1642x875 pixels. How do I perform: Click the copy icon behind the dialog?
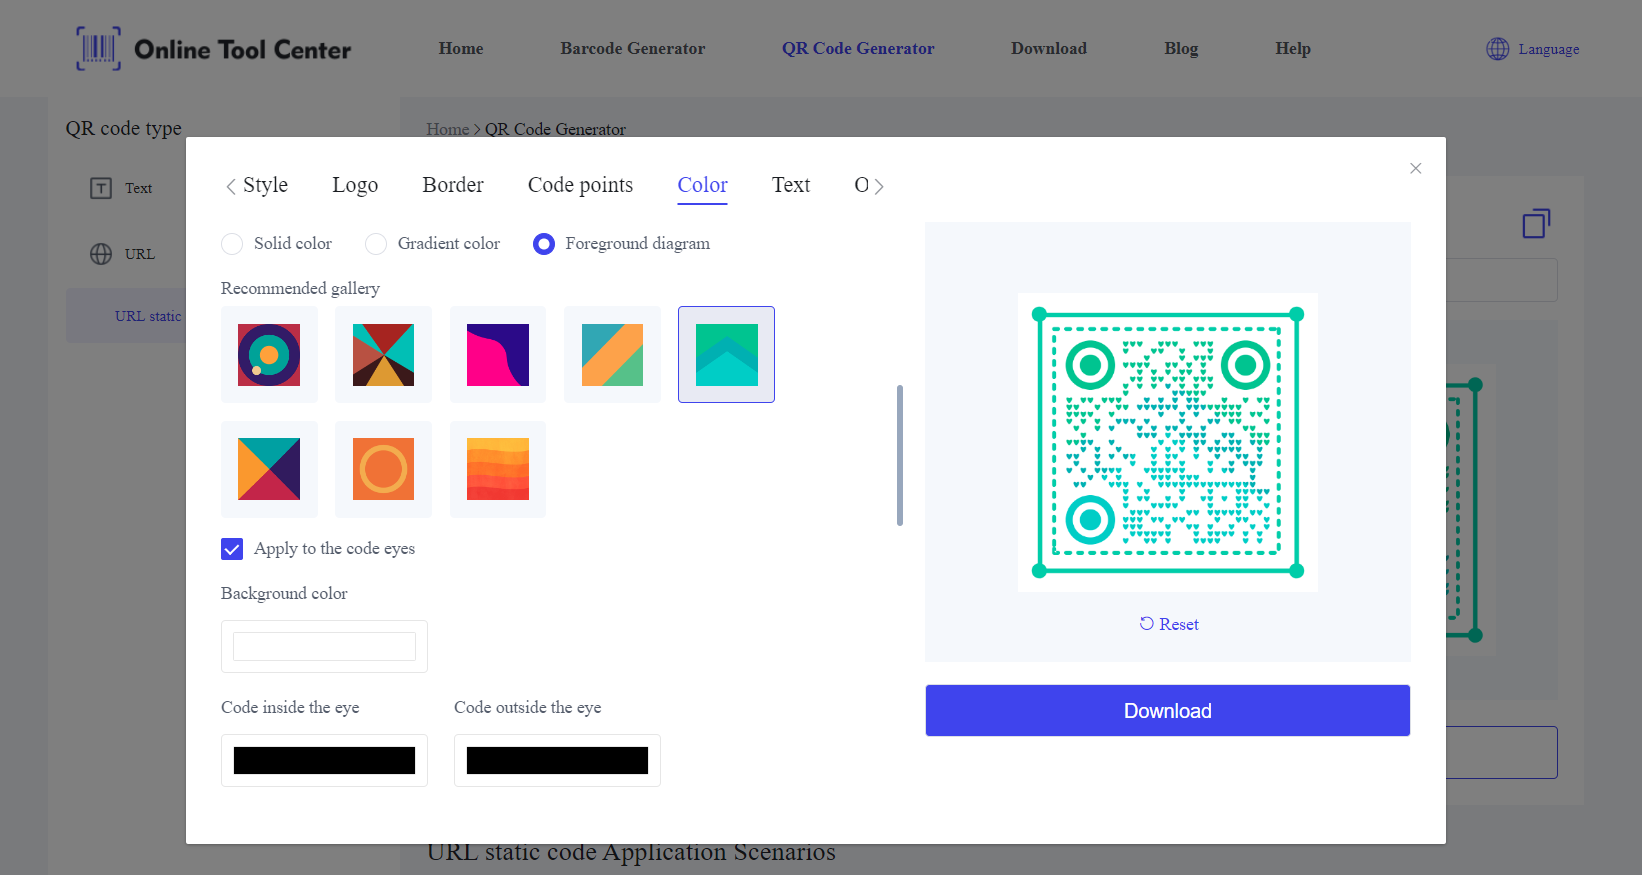click(x=1536, y=223)
